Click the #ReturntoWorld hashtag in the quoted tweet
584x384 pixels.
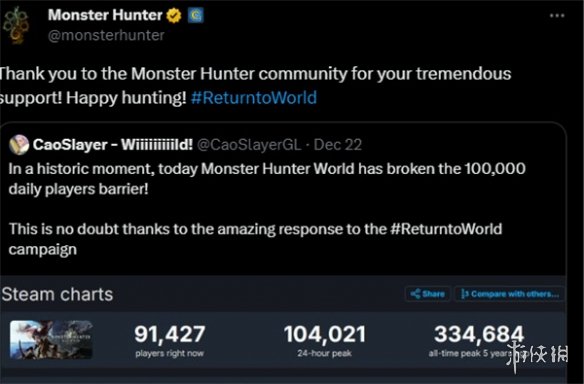[x=446, y=229]
